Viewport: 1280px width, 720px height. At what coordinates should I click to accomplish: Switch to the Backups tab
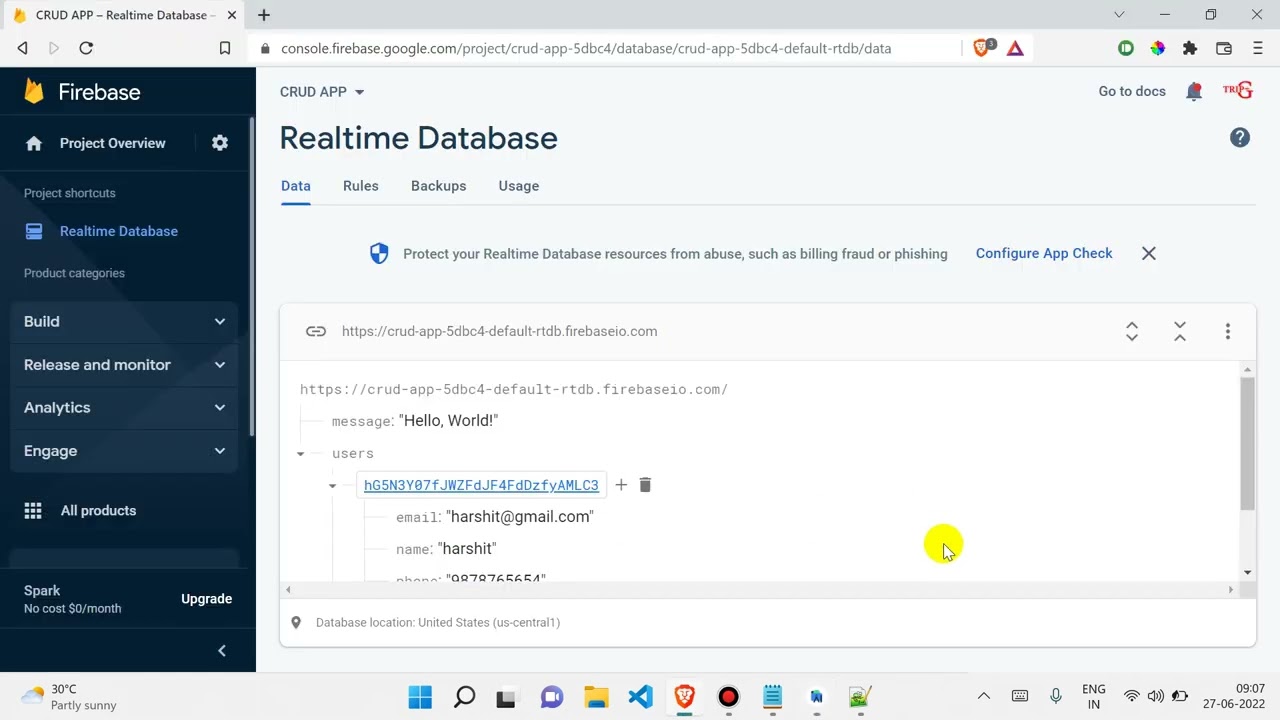click(439, 186)
